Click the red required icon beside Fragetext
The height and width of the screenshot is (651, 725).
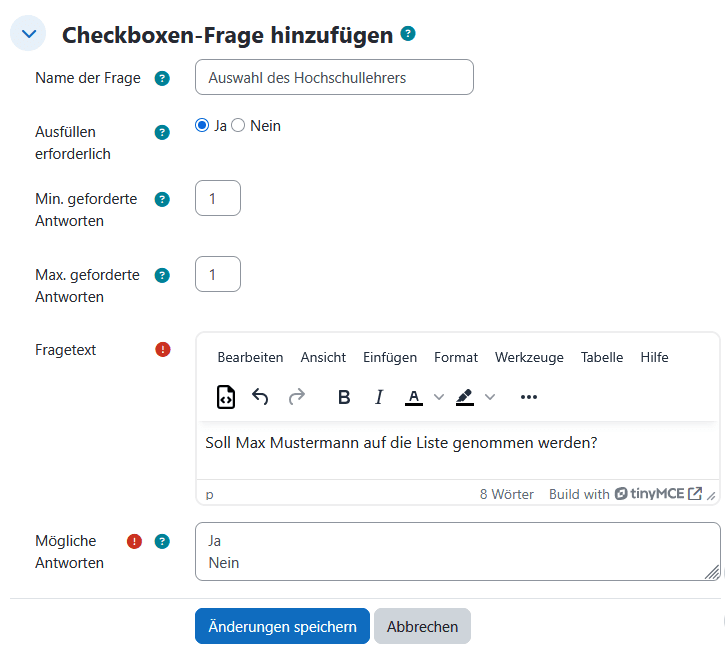pyautogui.click(x=163, y=350)
